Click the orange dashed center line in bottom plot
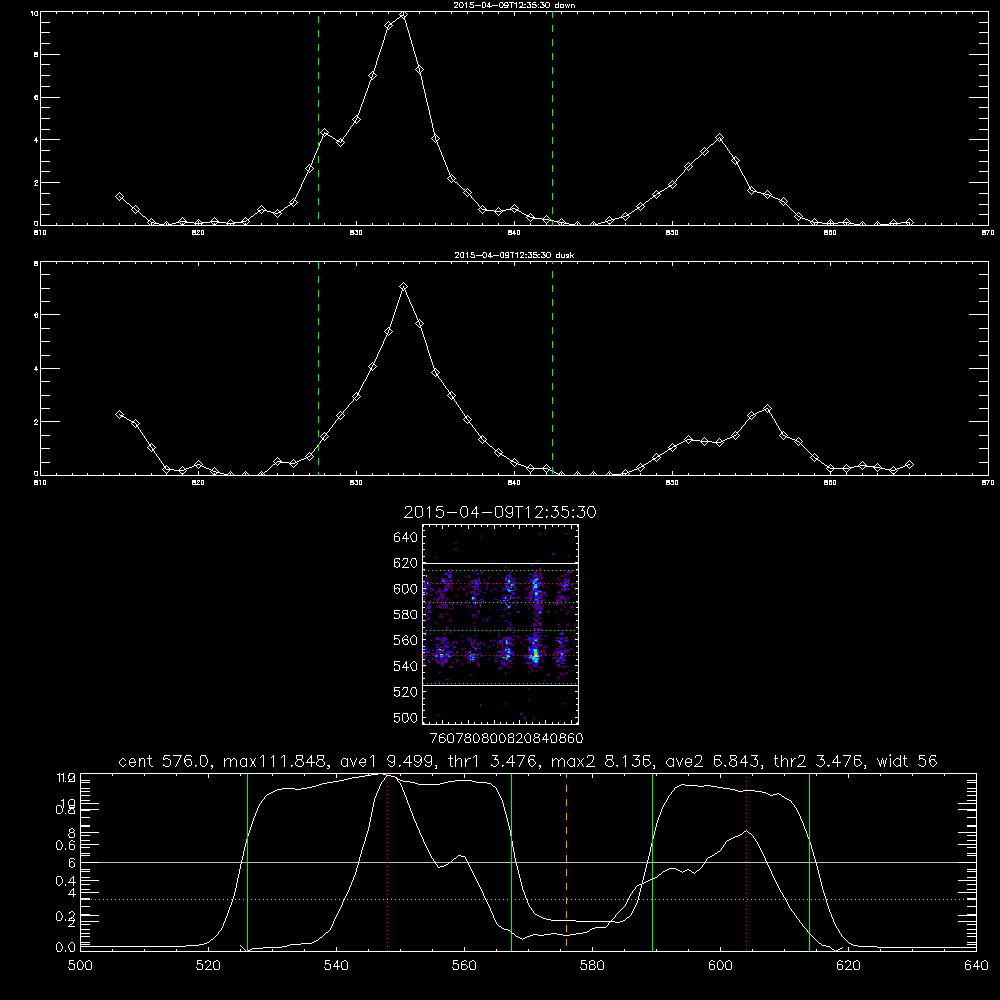This screenshot has width=1000, height=1000. [x=566, y=862]
